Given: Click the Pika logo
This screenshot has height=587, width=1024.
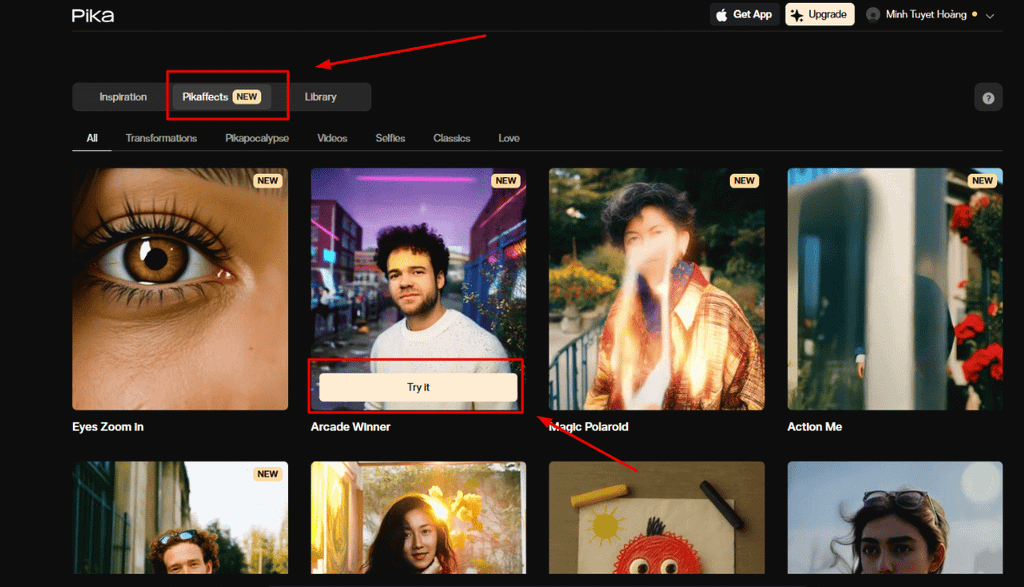Looking at the screenshot, I should click(x=93, y=15).
